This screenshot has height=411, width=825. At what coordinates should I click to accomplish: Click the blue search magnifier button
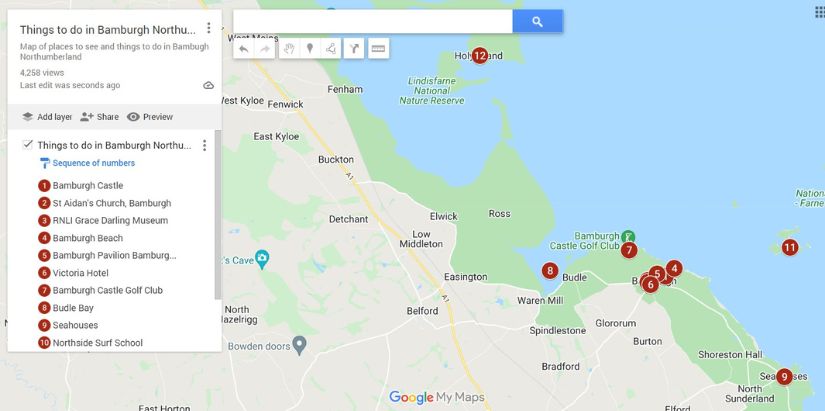point(537,22)
